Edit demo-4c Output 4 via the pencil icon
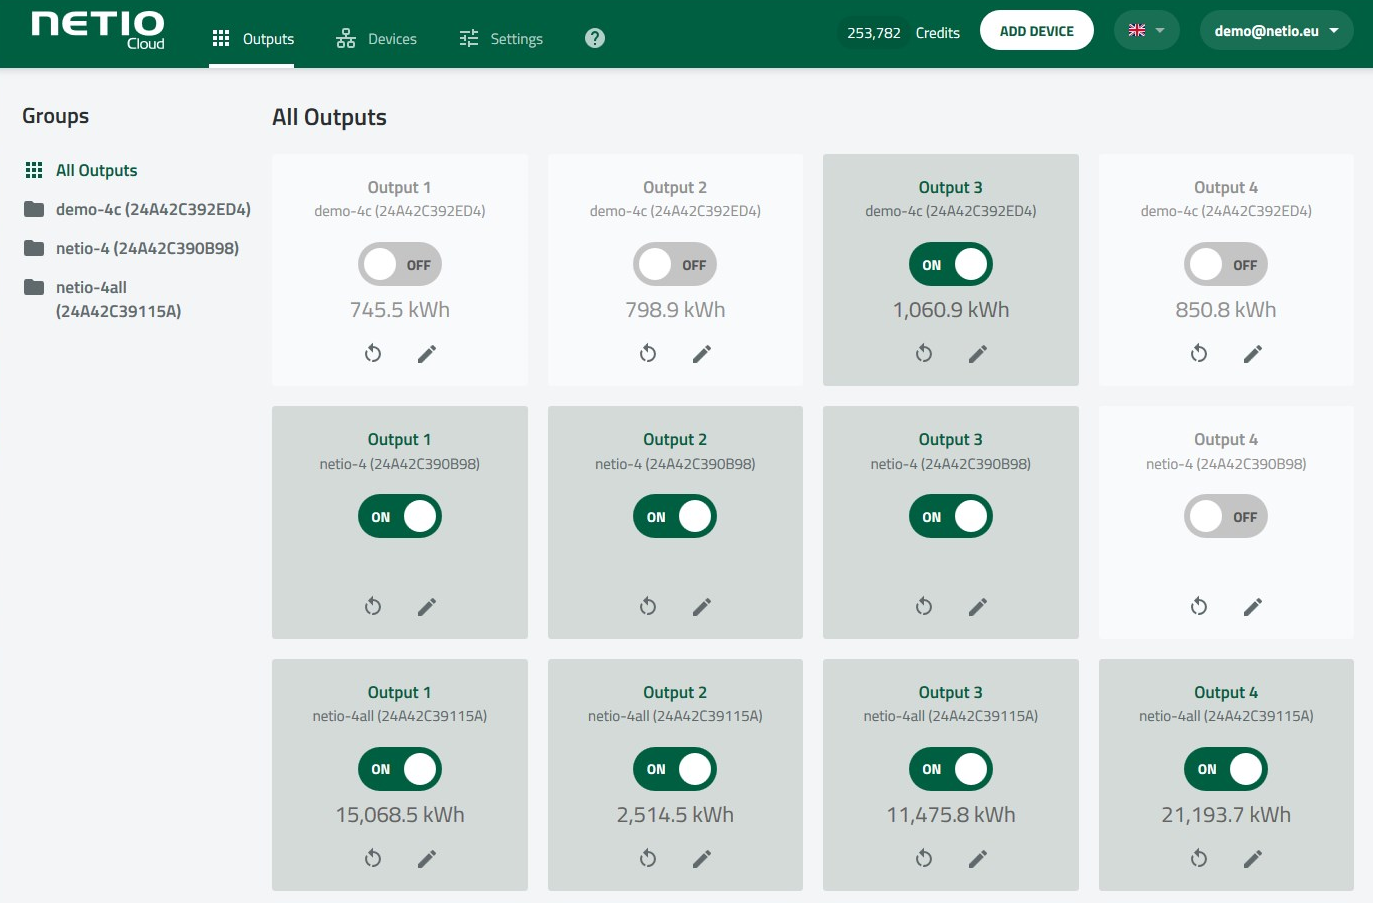 [1253, 353]
